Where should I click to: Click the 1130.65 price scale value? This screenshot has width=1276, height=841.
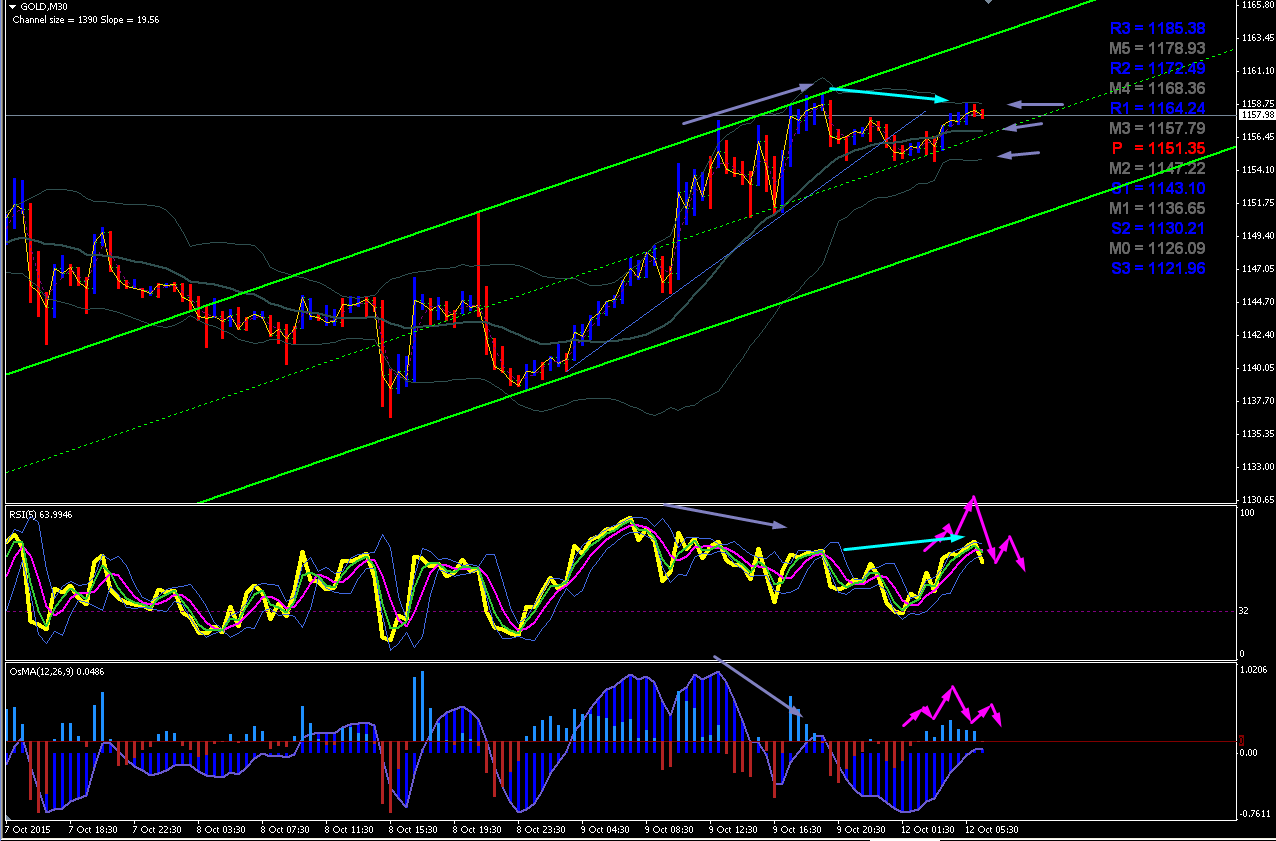coord(1257,499)
